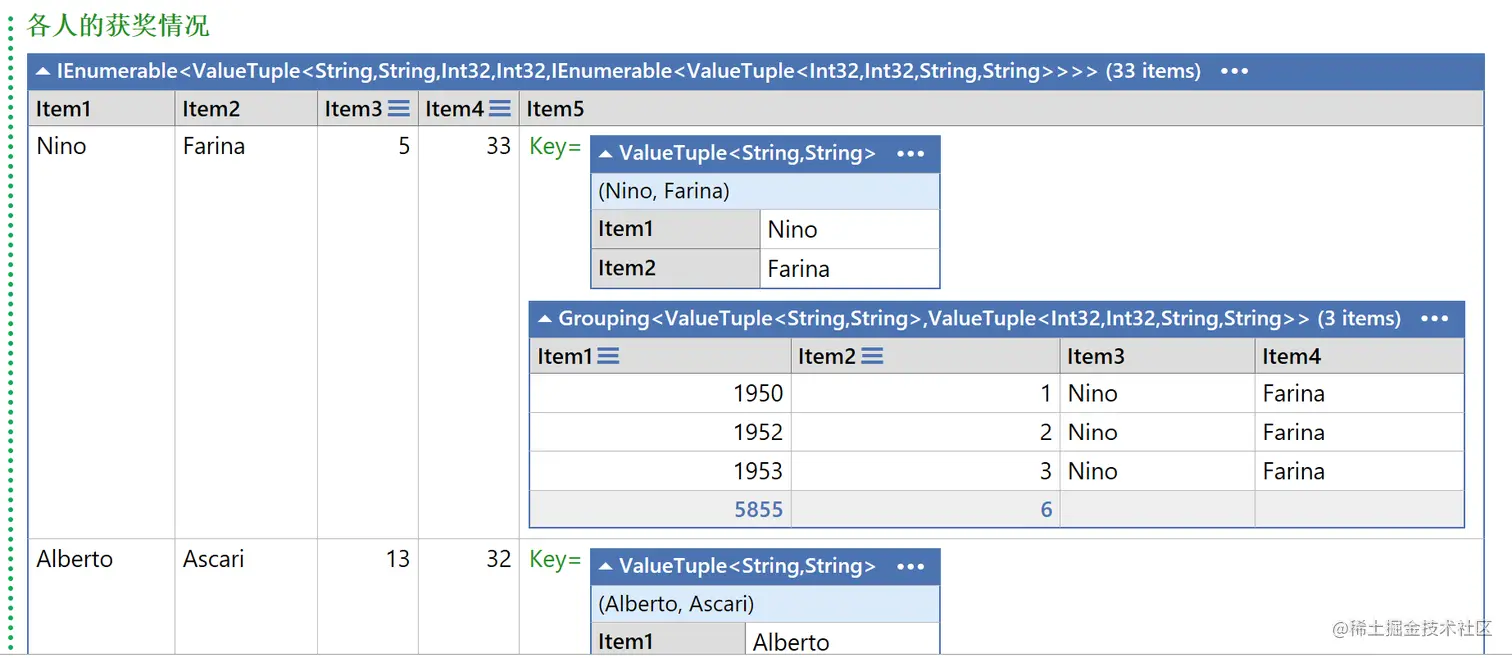The height and width of the screenshot is (658, 1512).
Task: Click the "(Alberto, Ascari)" summary row
Action: pos(765,604)
